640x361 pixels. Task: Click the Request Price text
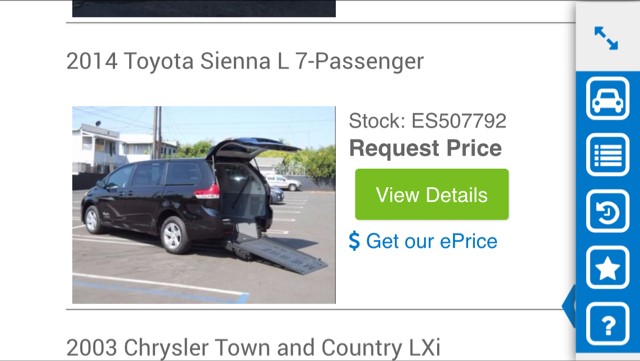click(425, 148)
